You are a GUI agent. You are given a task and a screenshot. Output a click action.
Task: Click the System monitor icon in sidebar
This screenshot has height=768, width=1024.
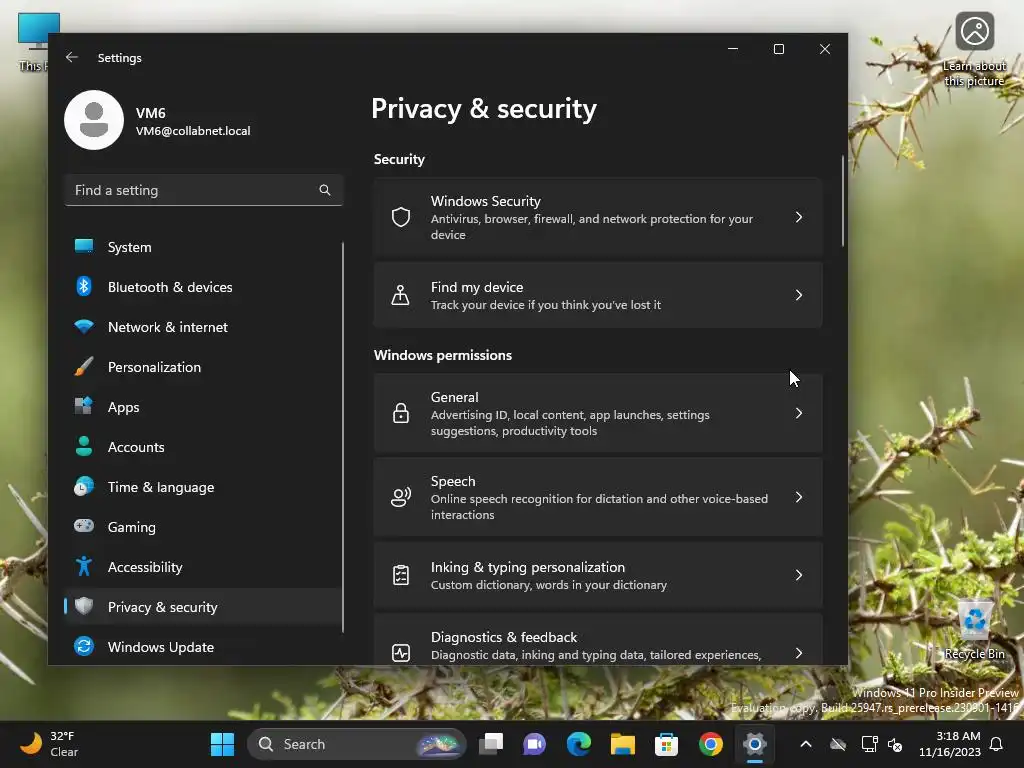[84, 246]
